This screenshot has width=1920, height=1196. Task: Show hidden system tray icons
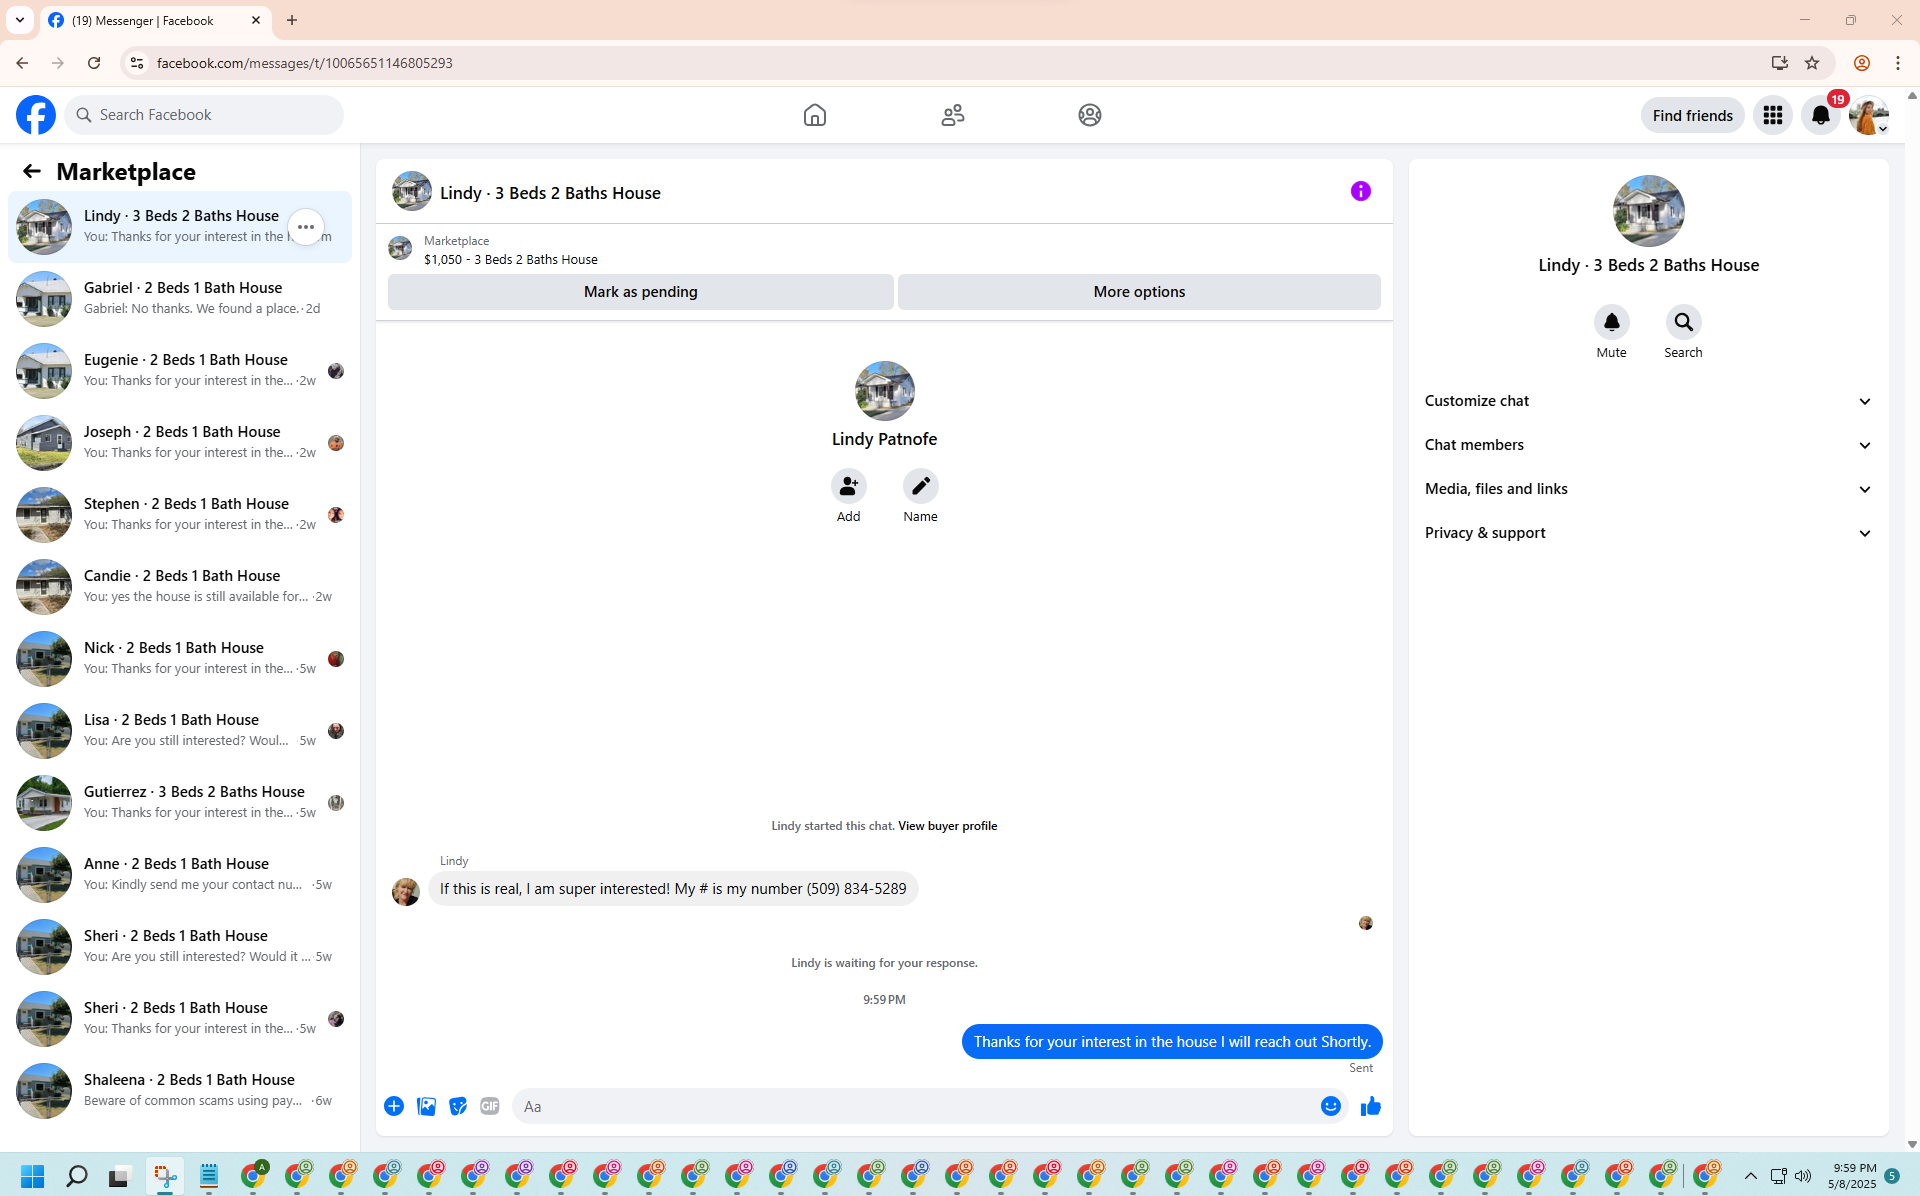1751,1176
